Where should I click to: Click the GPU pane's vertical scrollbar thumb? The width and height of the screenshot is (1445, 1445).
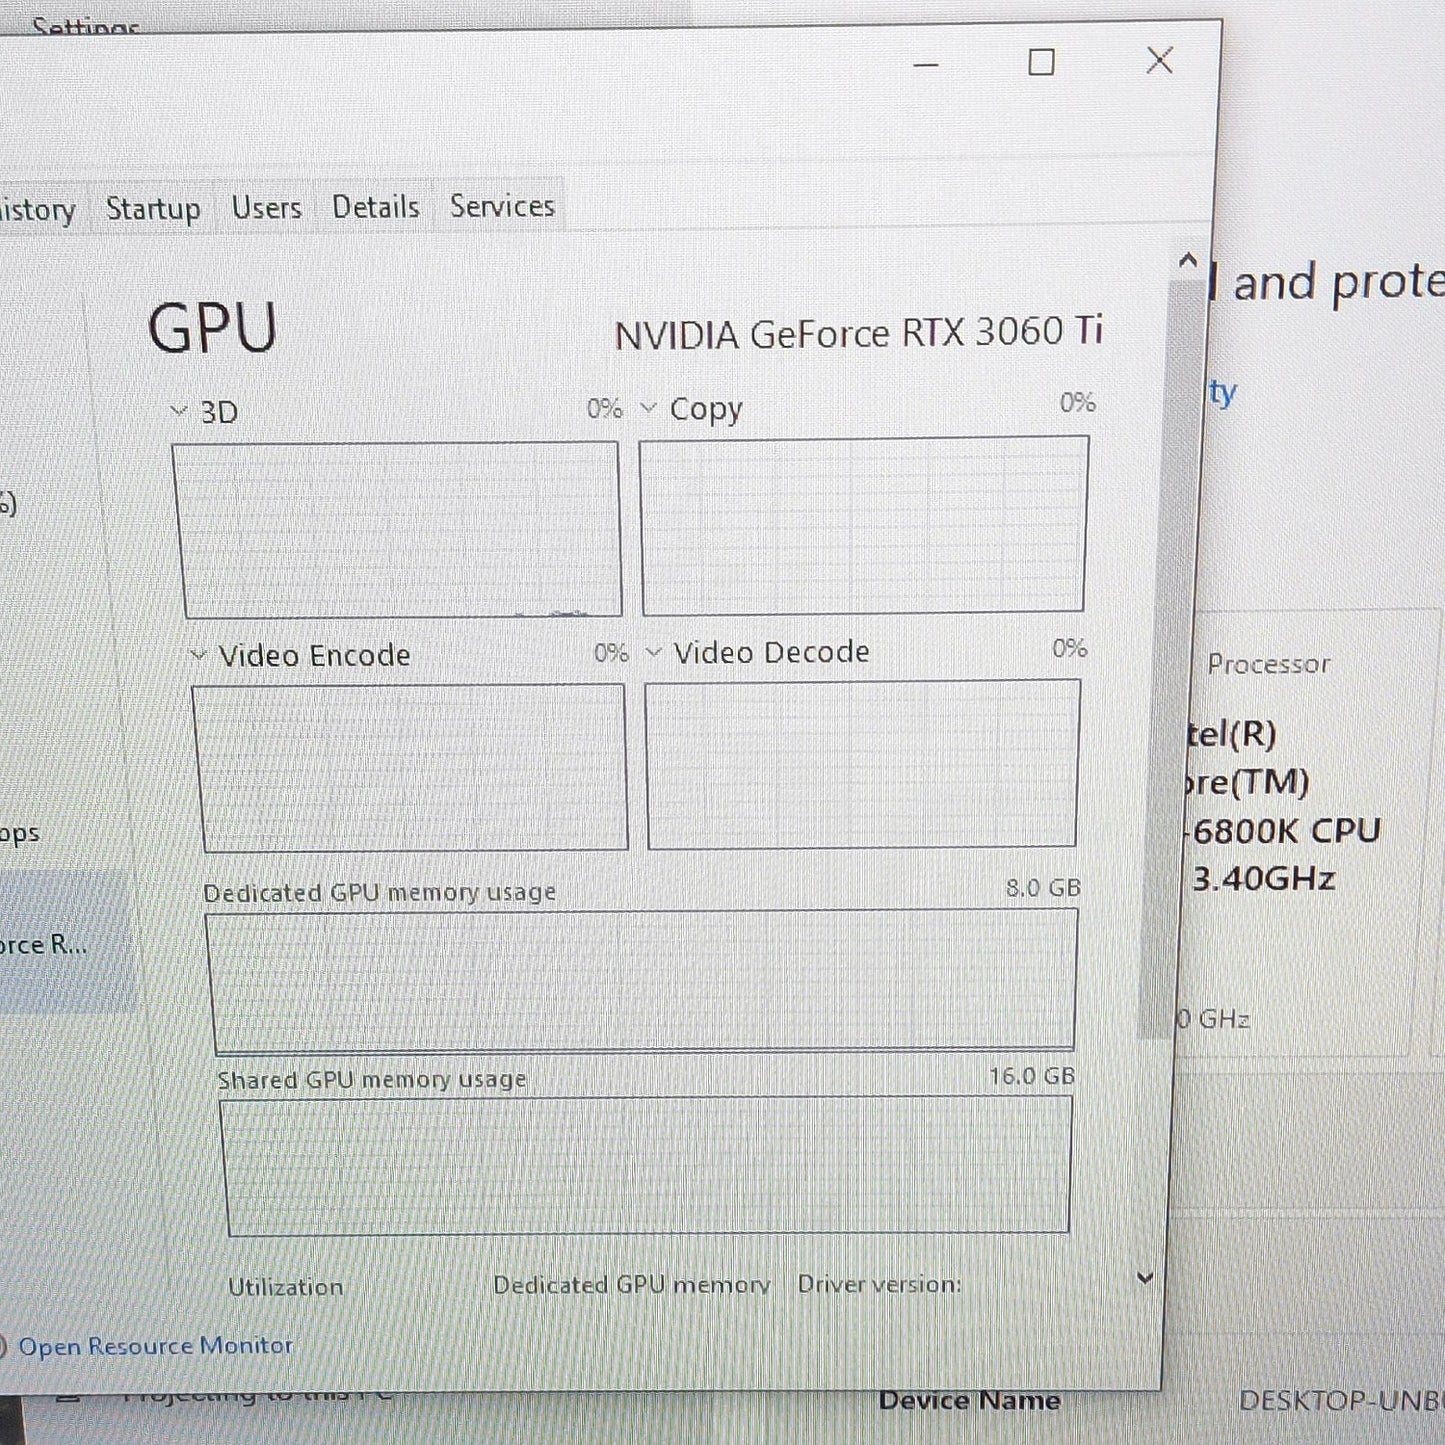tap(1172, 660)
